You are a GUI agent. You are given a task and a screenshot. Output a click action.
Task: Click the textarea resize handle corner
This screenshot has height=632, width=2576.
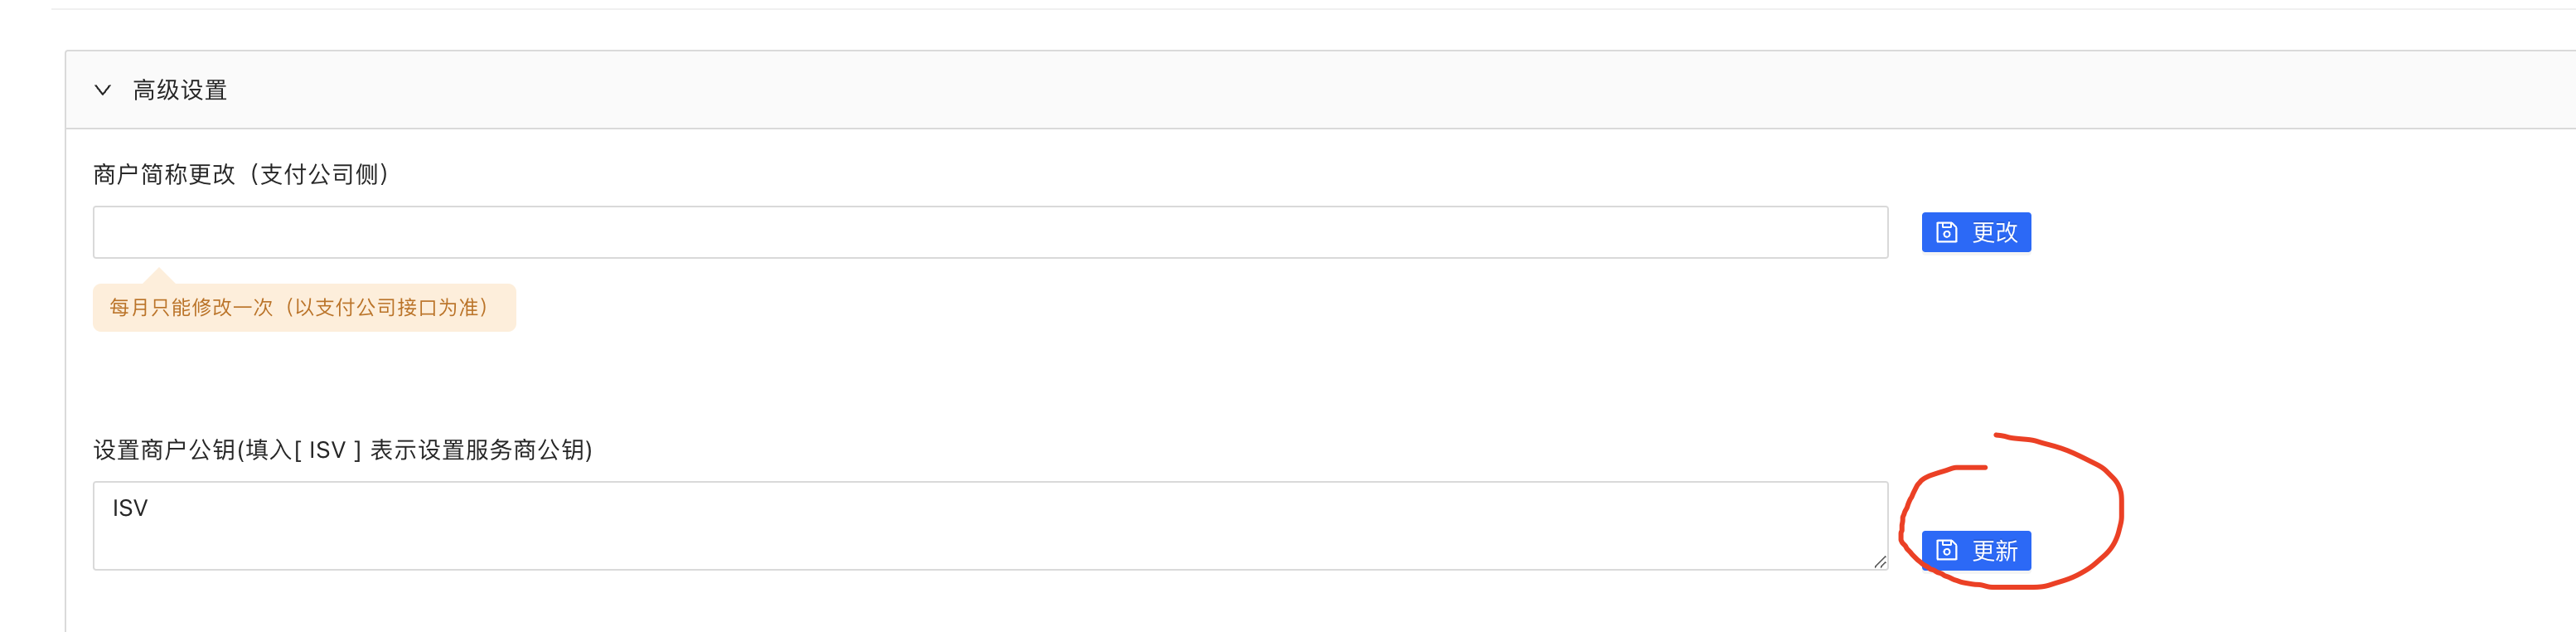click(1880, 562)
